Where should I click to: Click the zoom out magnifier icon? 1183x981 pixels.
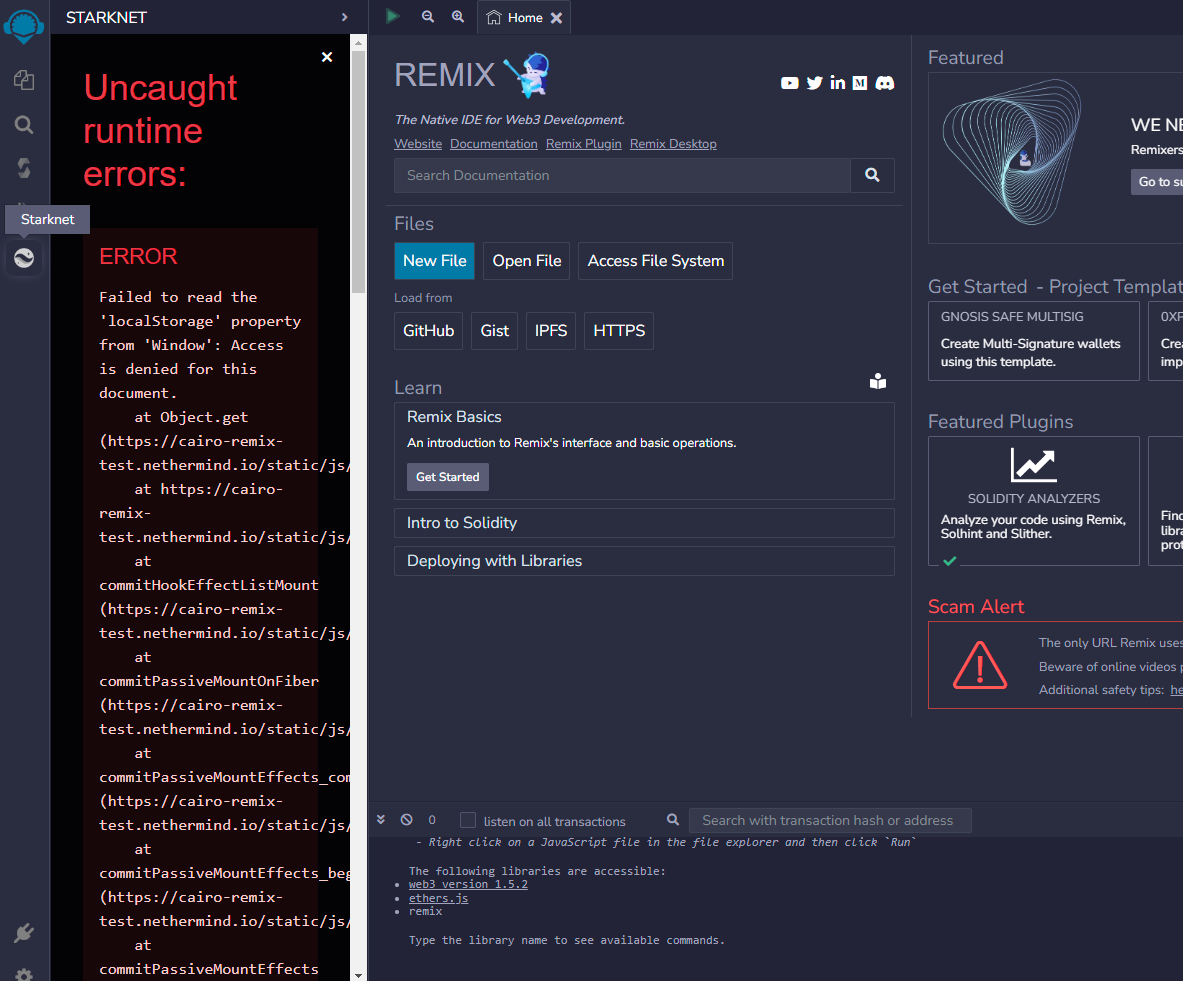pos(428,17)
